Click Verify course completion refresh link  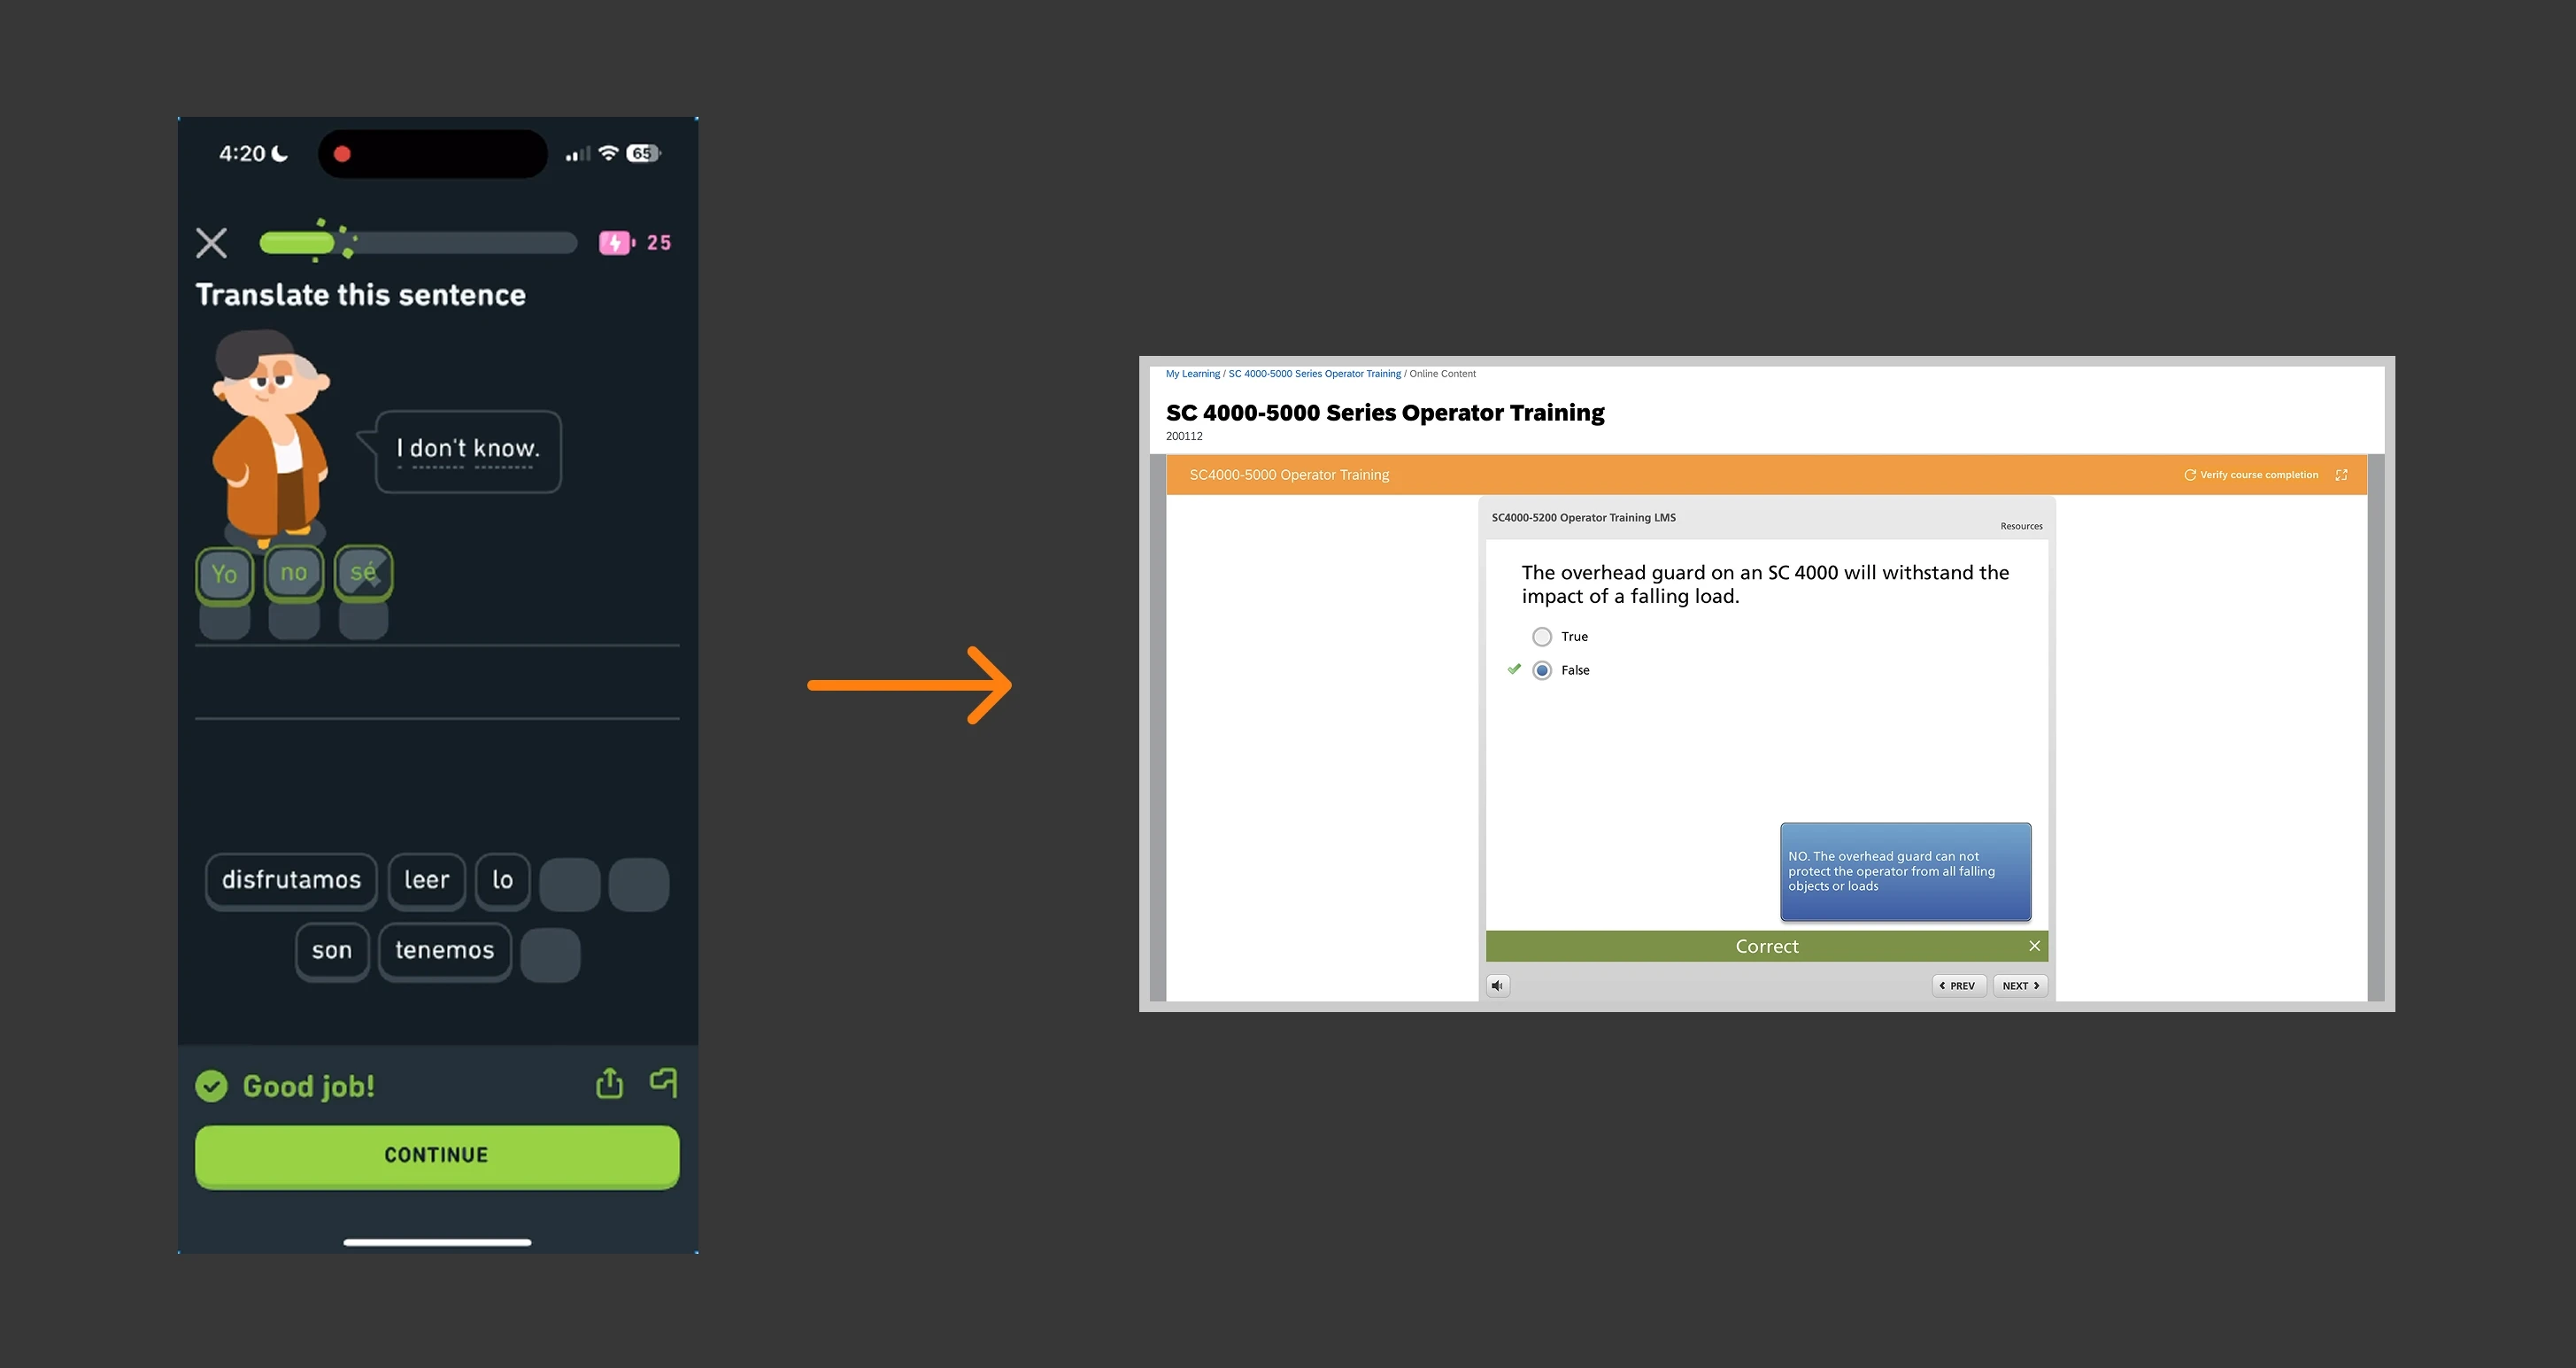coord(2250,475)
